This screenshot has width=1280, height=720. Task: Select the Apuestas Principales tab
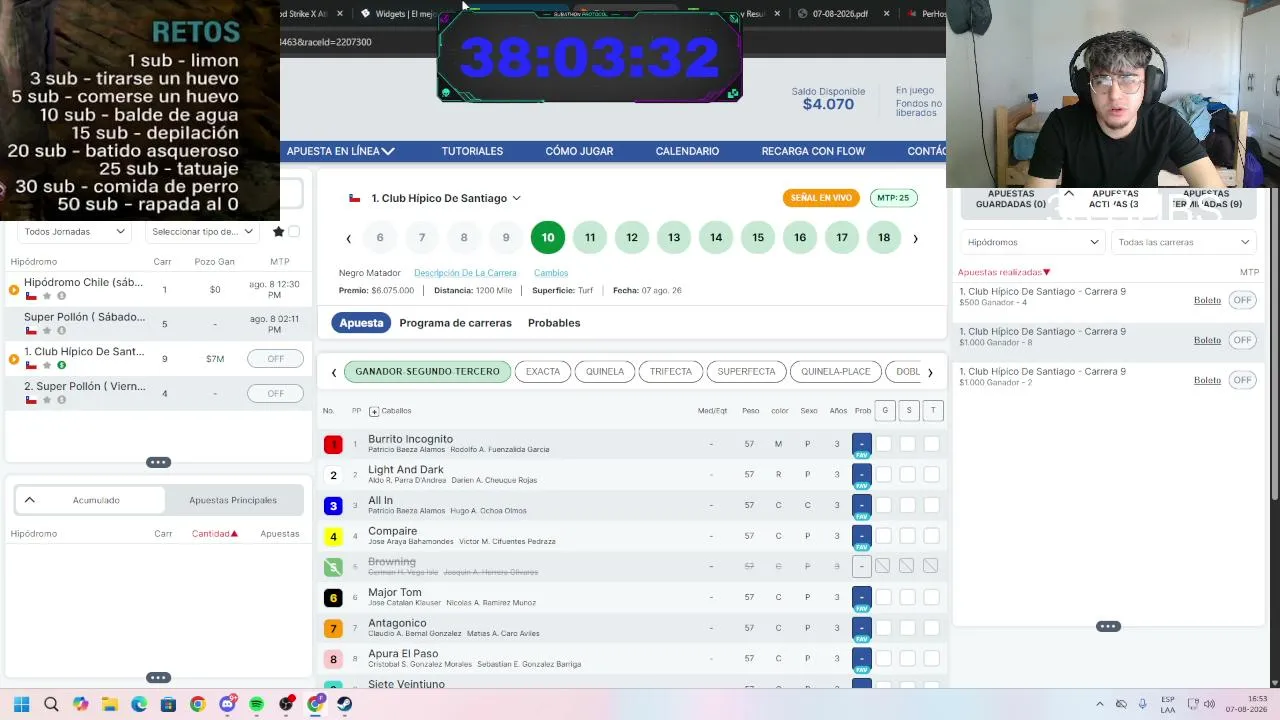[x=233, y=500]
